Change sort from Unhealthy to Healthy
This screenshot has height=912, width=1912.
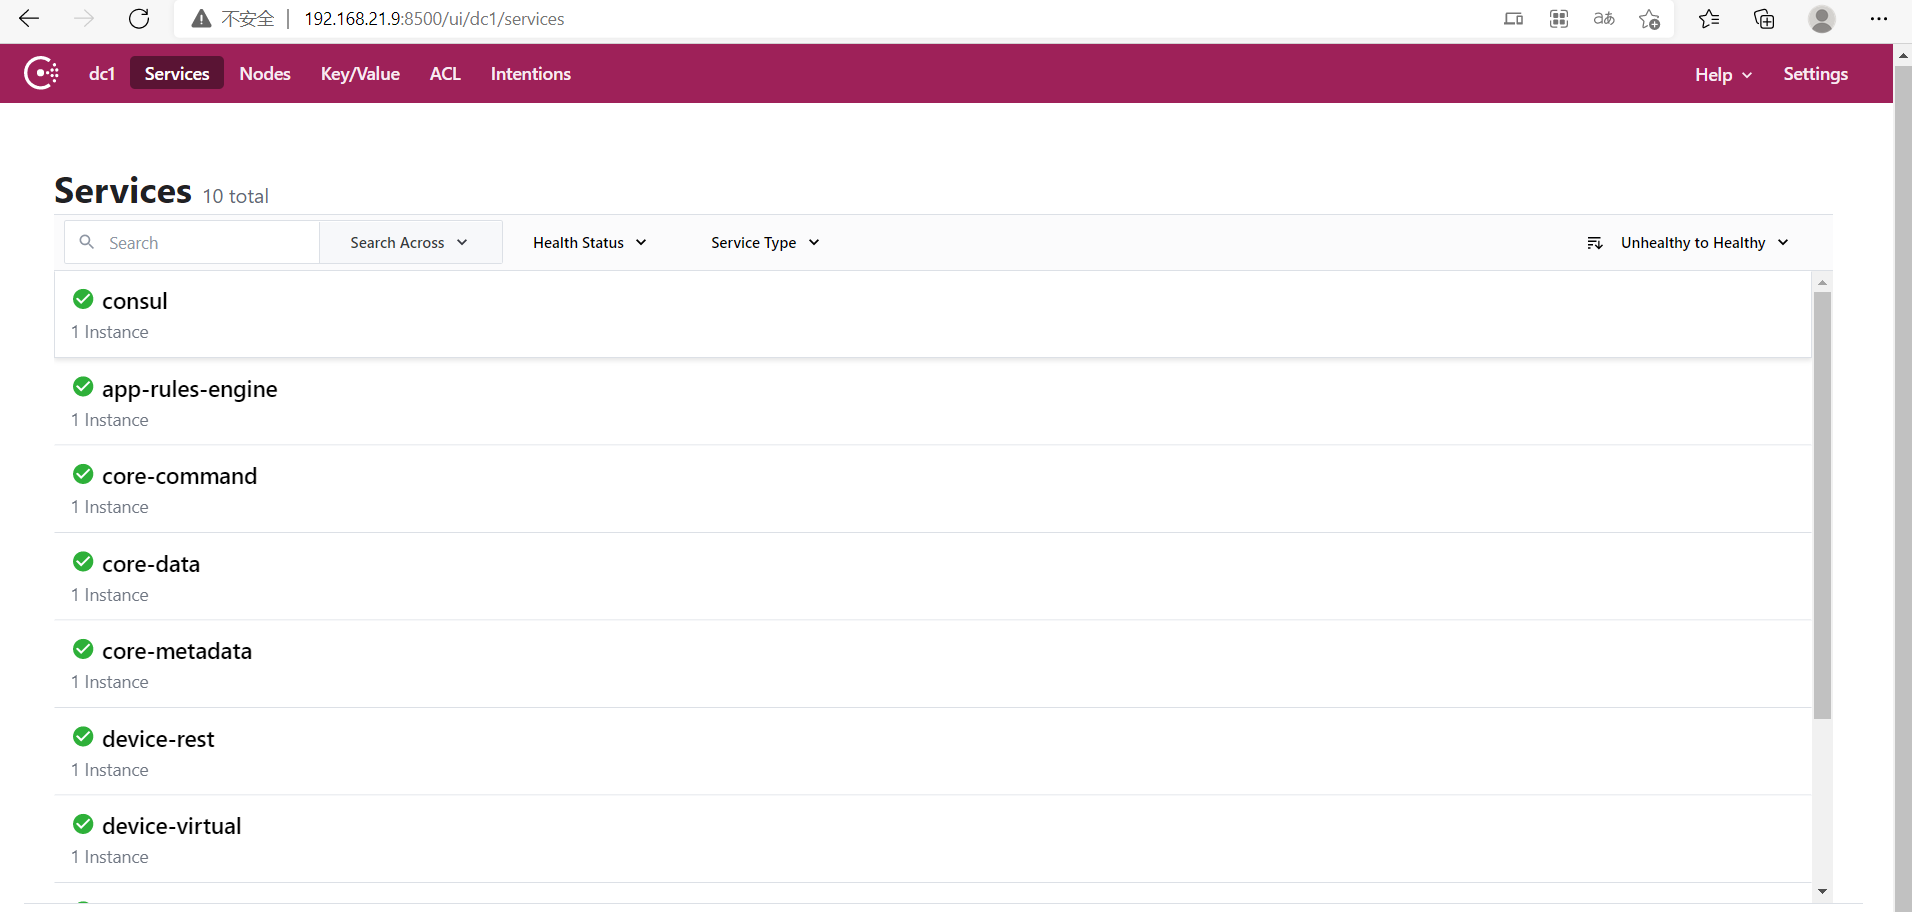(x=1690, y=243)
